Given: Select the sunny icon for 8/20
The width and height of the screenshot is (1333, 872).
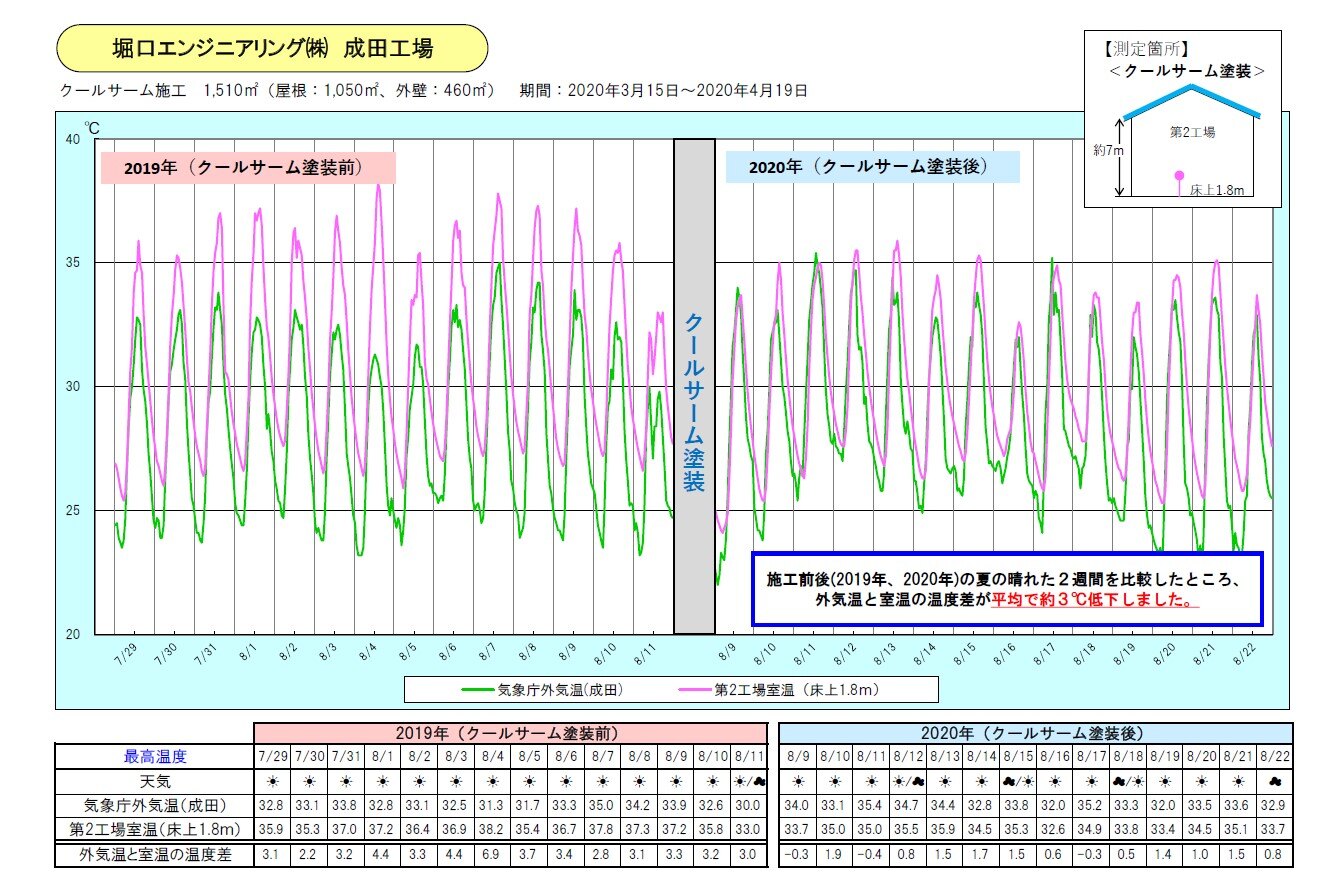Looking at the screenshot, I should click(1202, 781).
